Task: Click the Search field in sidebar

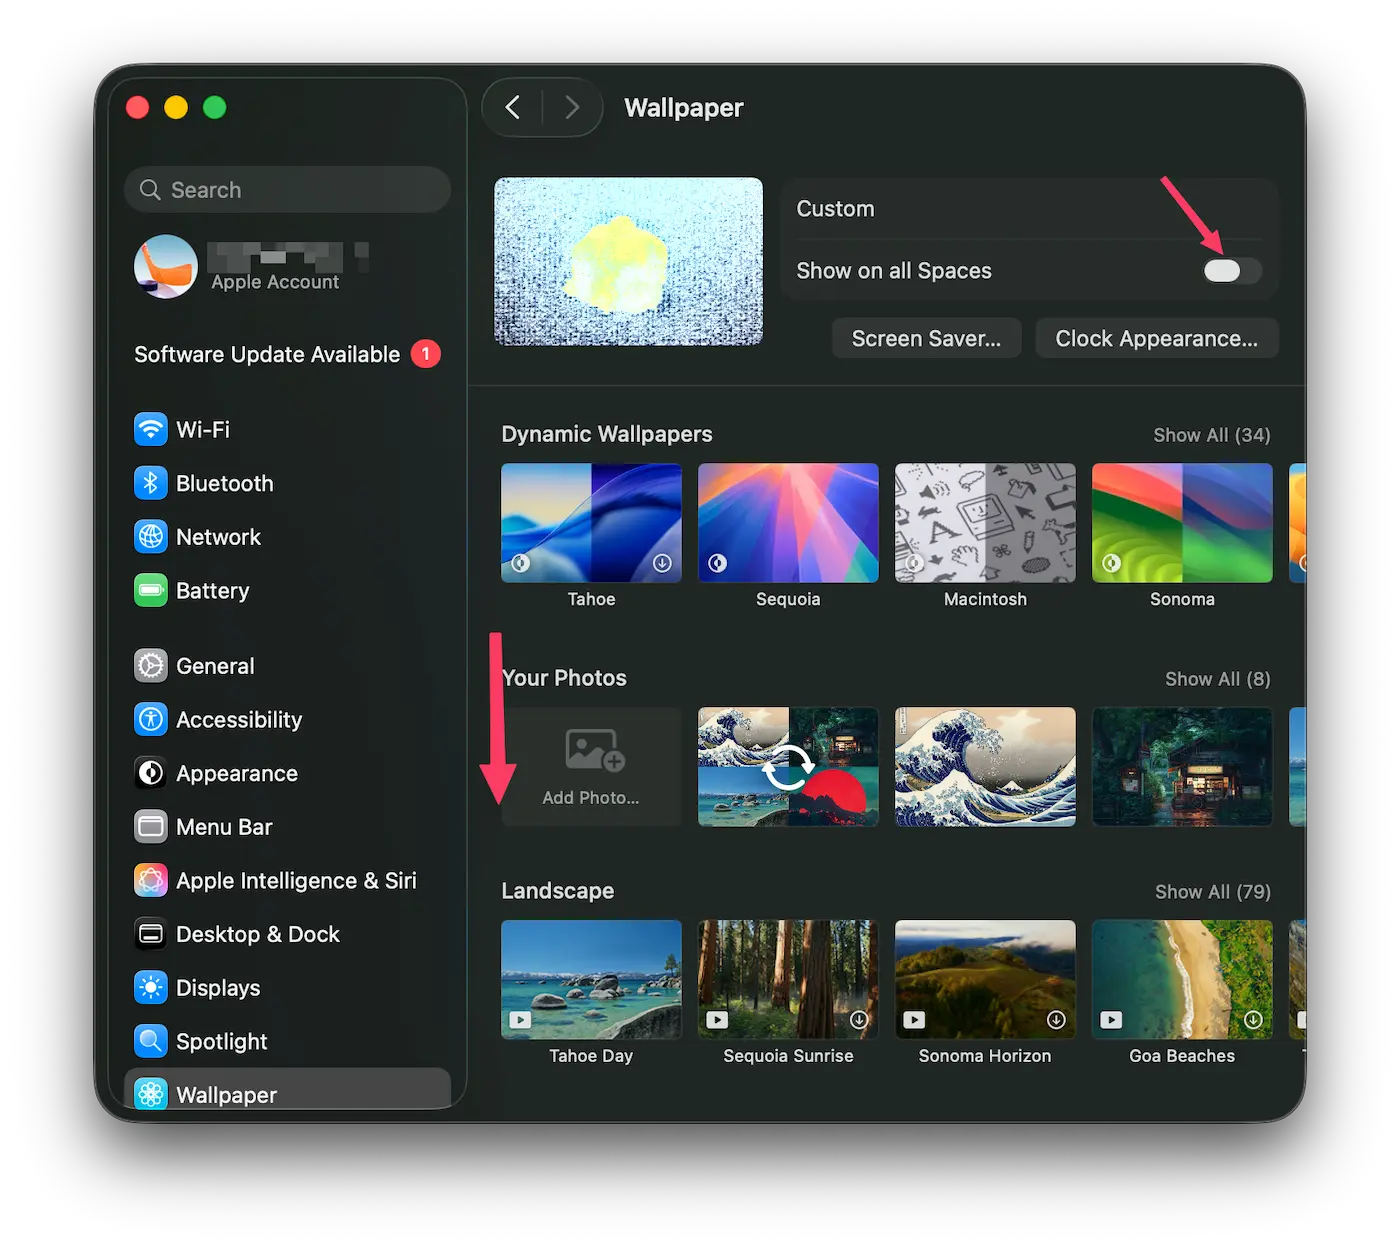Action: [288, 190]
